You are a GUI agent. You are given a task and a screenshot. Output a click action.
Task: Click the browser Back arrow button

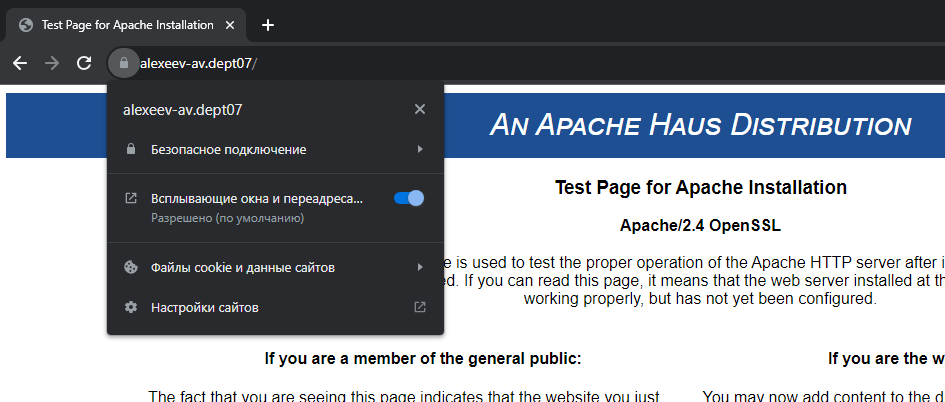(20, 63)
